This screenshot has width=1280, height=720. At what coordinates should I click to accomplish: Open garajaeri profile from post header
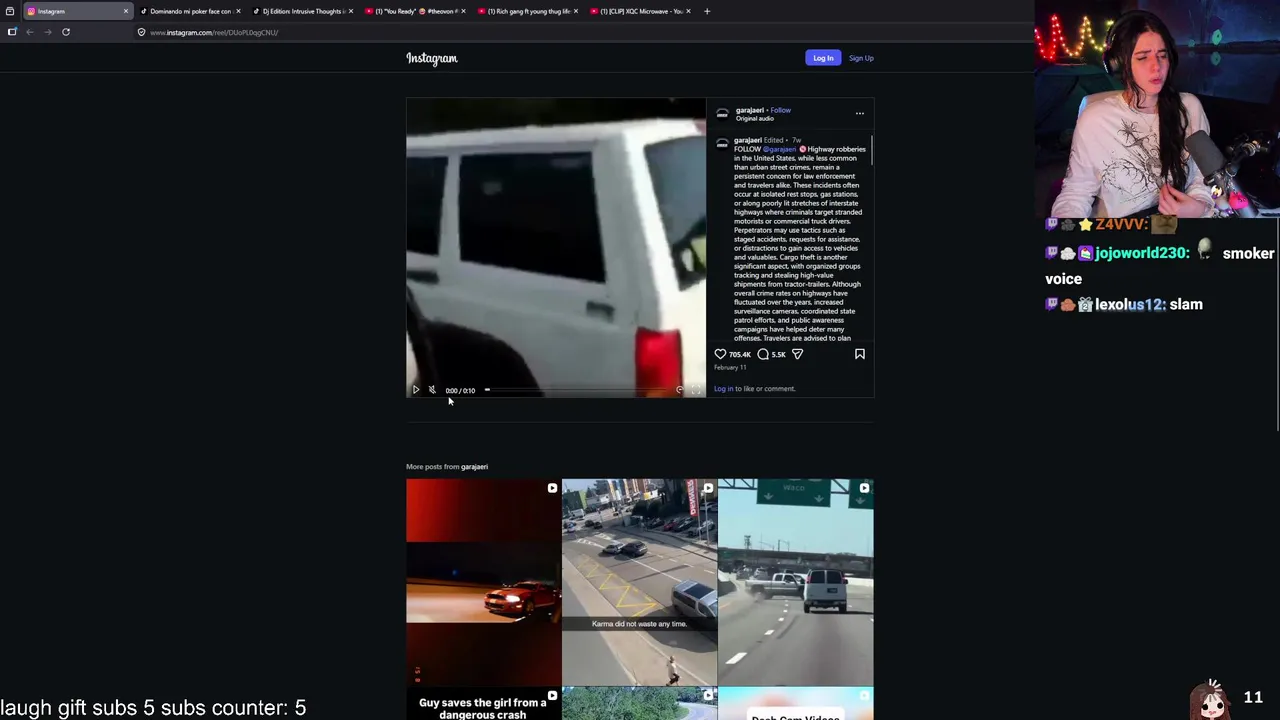(x=749, y=110)
